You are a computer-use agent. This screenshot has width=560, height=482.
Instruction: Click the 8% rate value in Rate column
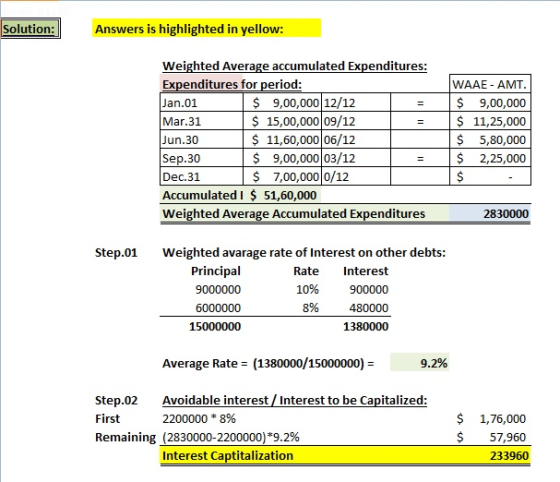click(311, 308)
